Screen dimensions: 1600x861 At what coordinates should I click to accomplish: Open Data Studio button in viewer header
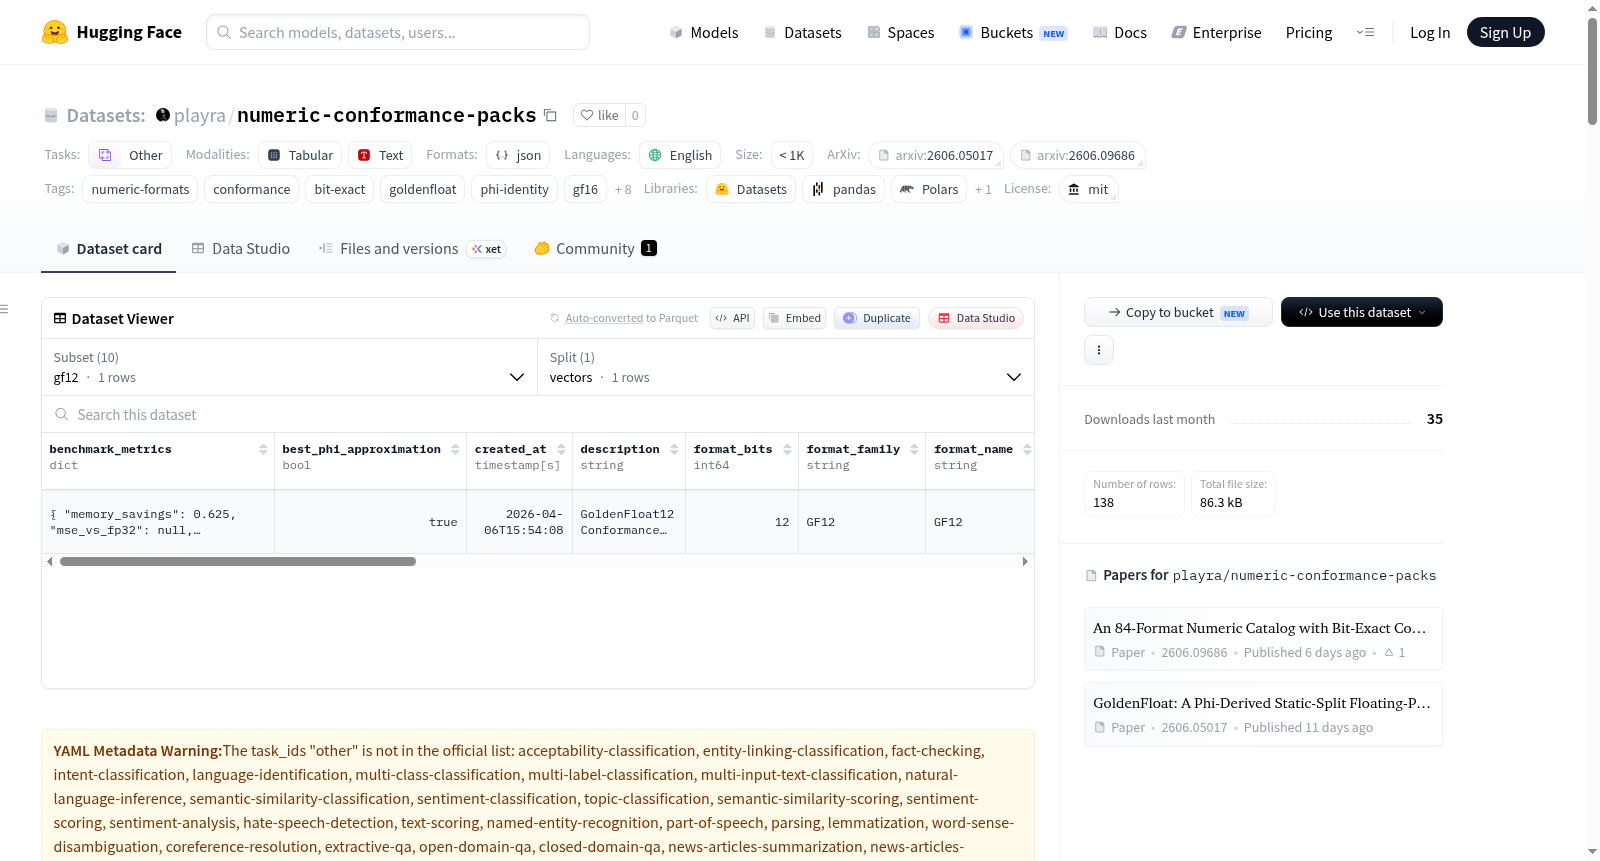click(976, 318)
